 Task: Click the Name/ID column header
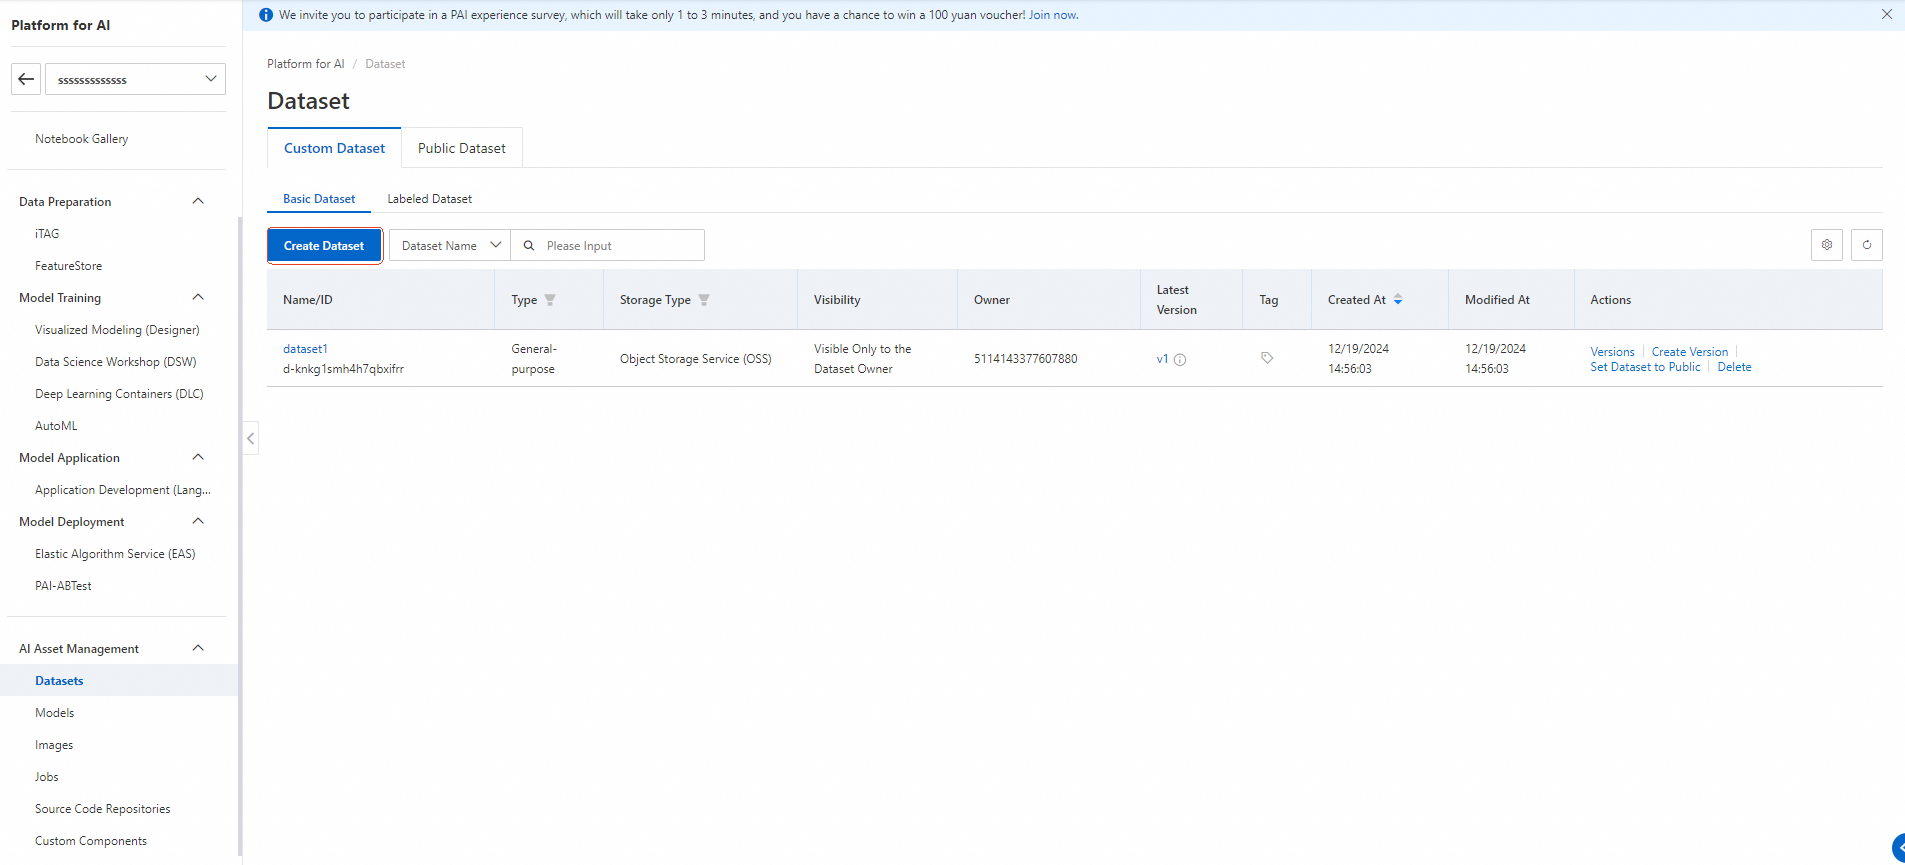pyautogui.click(x=308, y=300)
